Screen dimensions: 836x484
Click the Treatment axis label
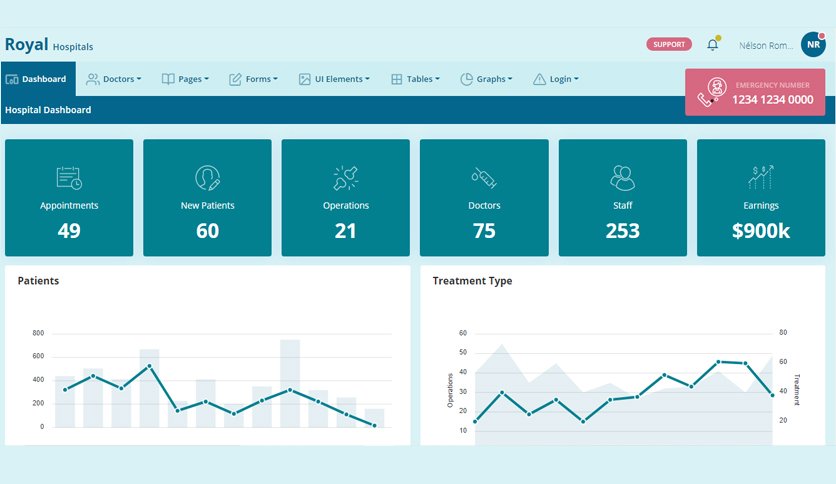click(x=797, y=390)
